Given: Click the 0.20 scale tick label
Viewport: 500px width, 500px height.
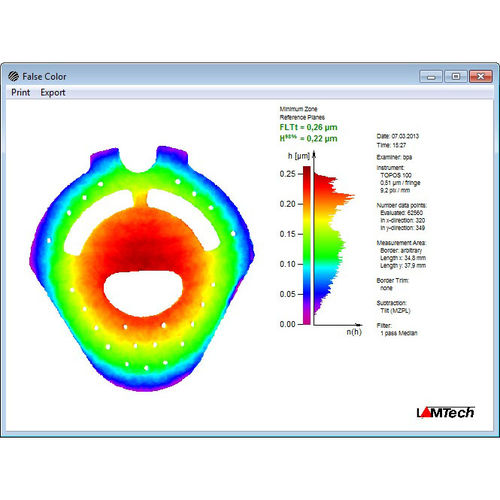Looking at the screenshot, I should [x=288, y=204].
